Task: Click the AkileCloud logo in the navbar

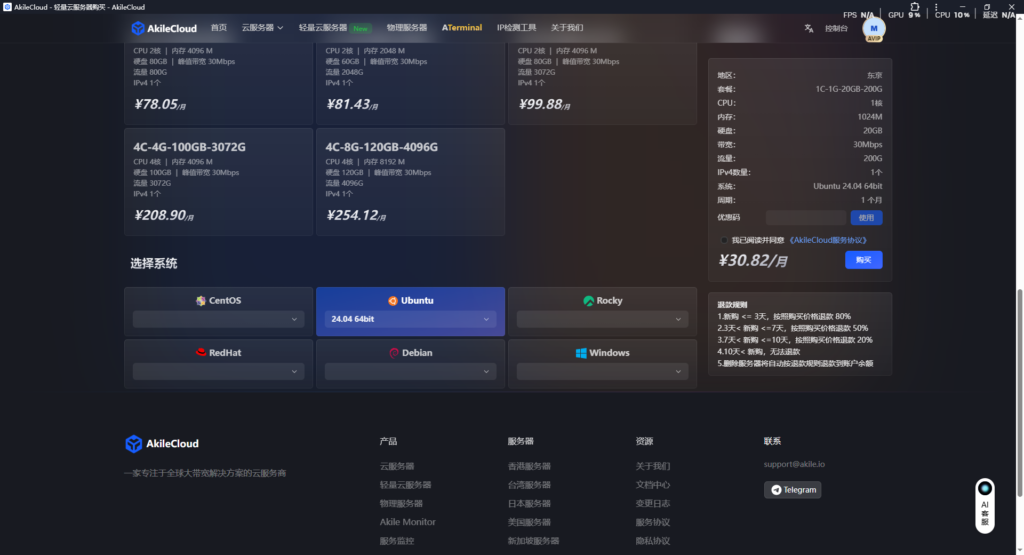Action: (x=164, y=28)
